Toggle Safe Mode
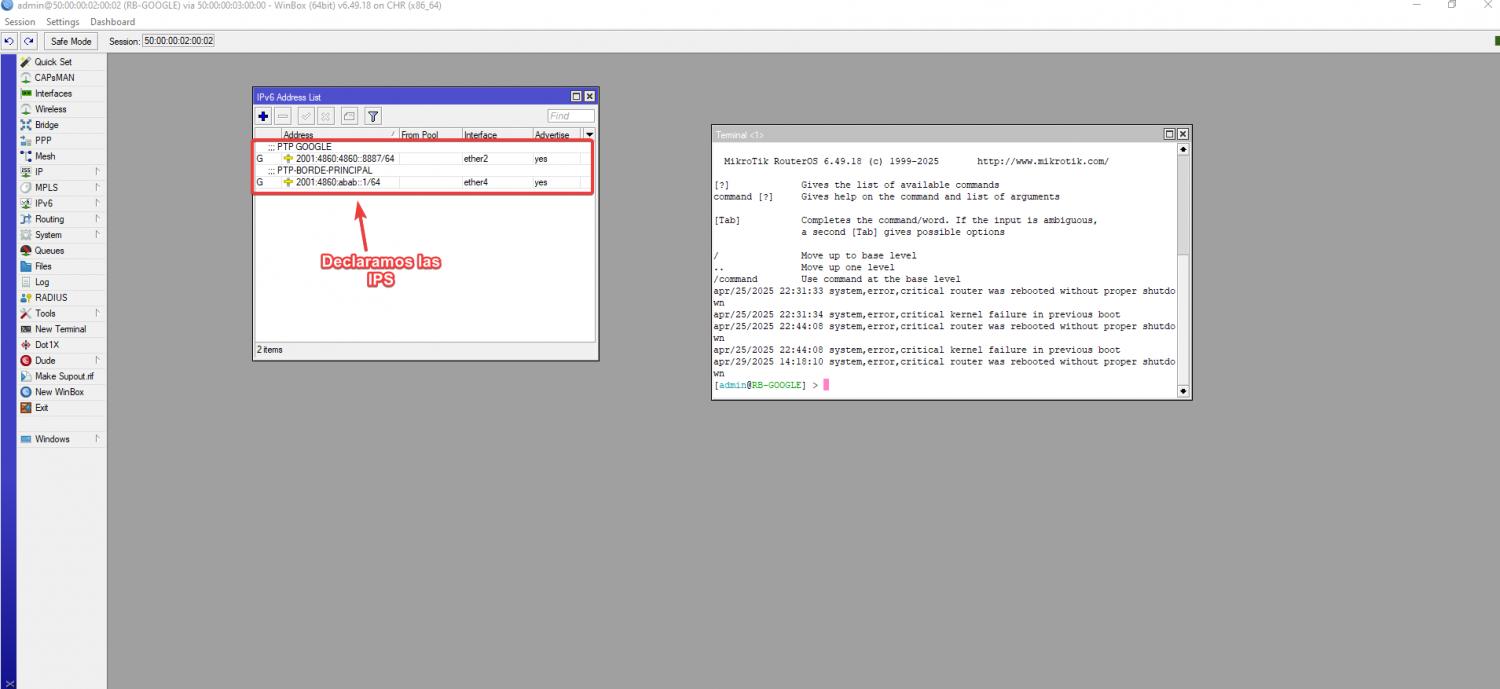The height and width of the screenshot is (689, 1500). pos(71,41)
